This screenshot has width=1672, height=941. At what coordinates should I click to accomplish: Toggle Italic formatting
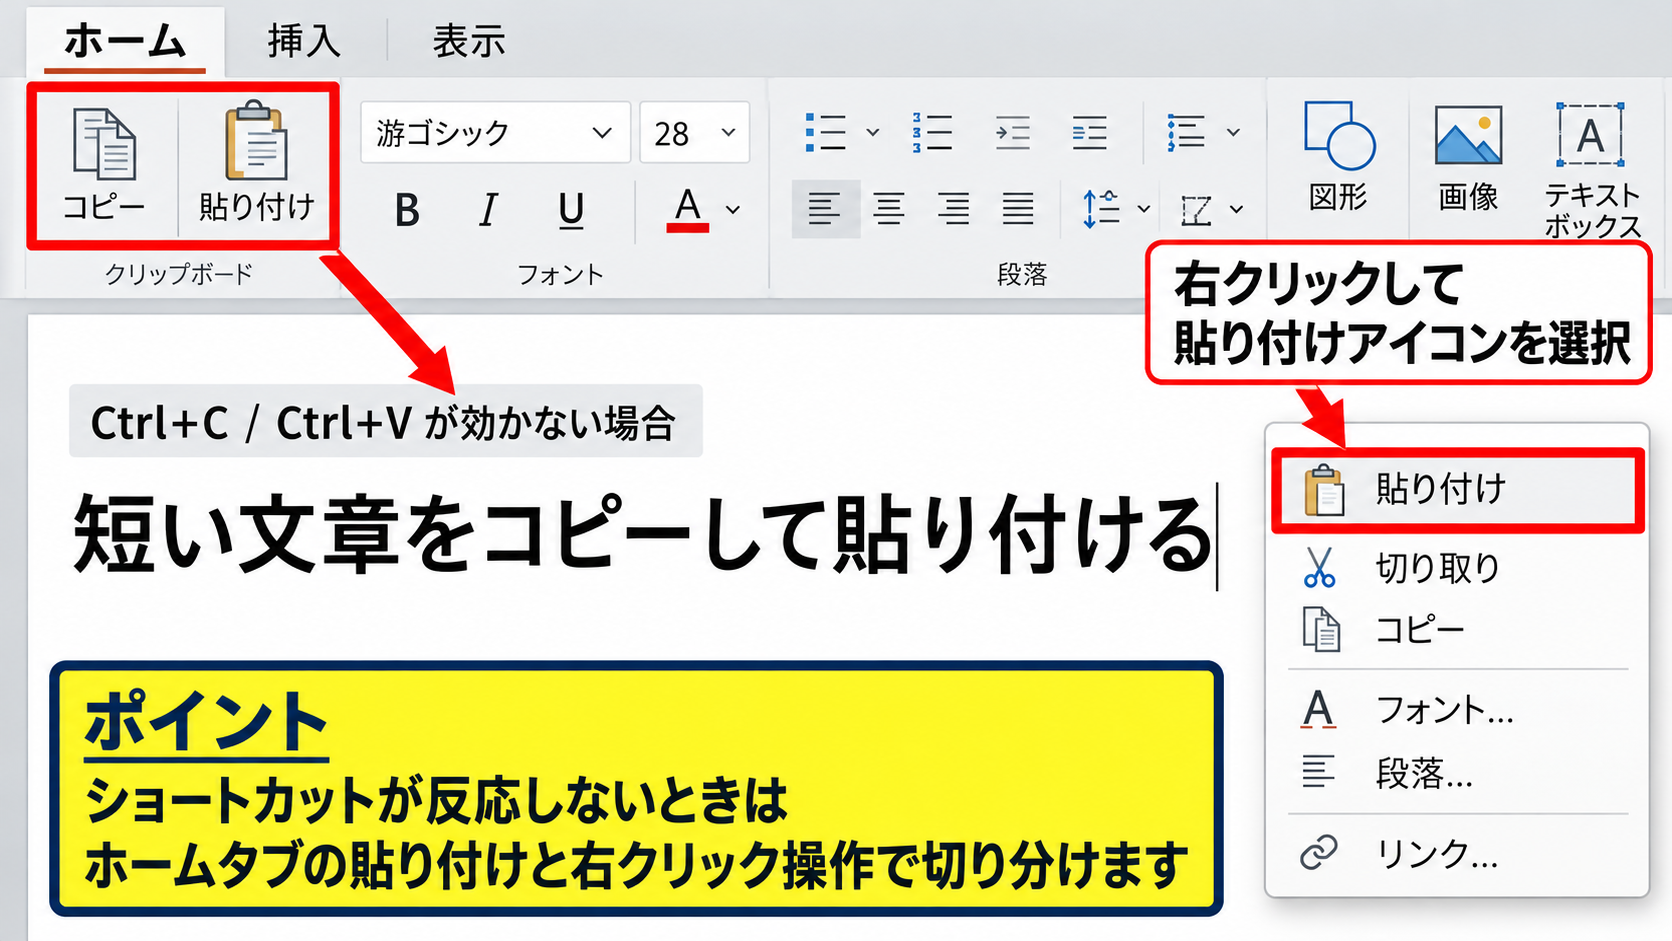[x=488, y=211]
